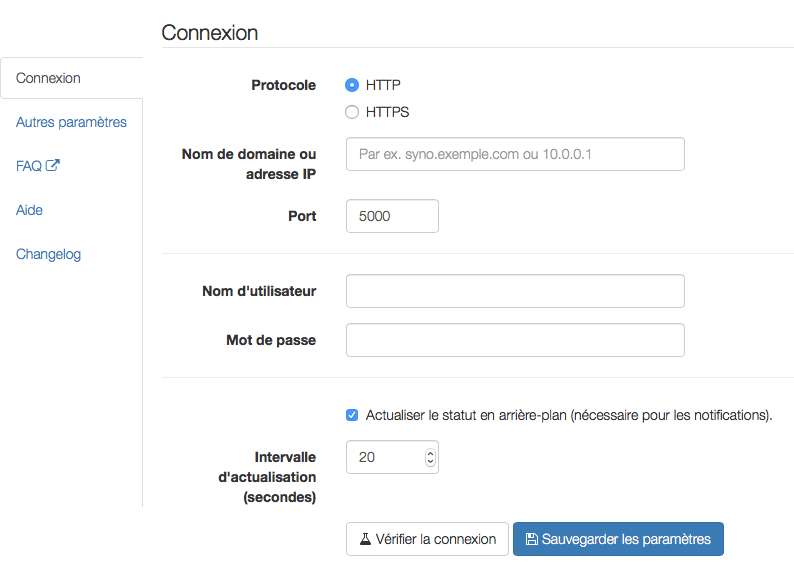794x586 pixels.
Task: Focus the Nom de domaine ou adresse IP field
Action: 515,155
